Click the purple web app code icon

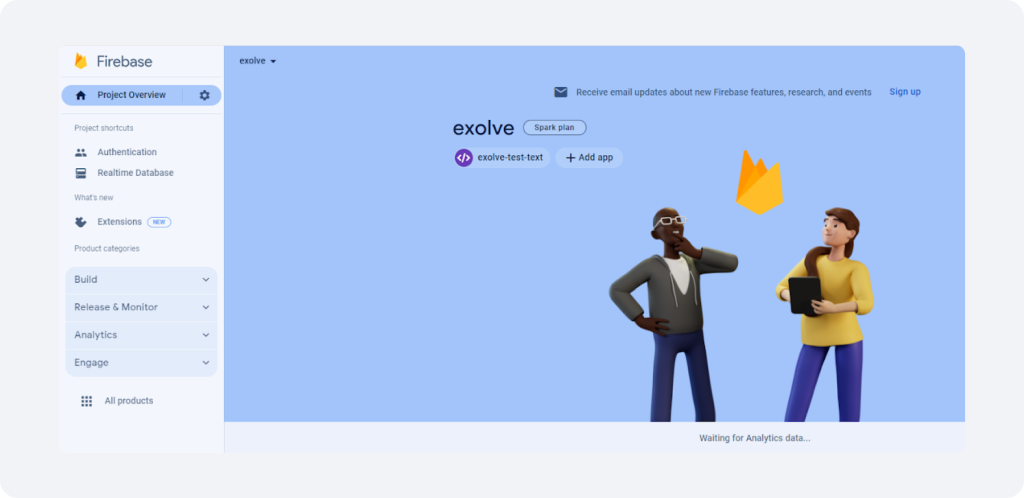pyautogui.click(x=464, y=158)
